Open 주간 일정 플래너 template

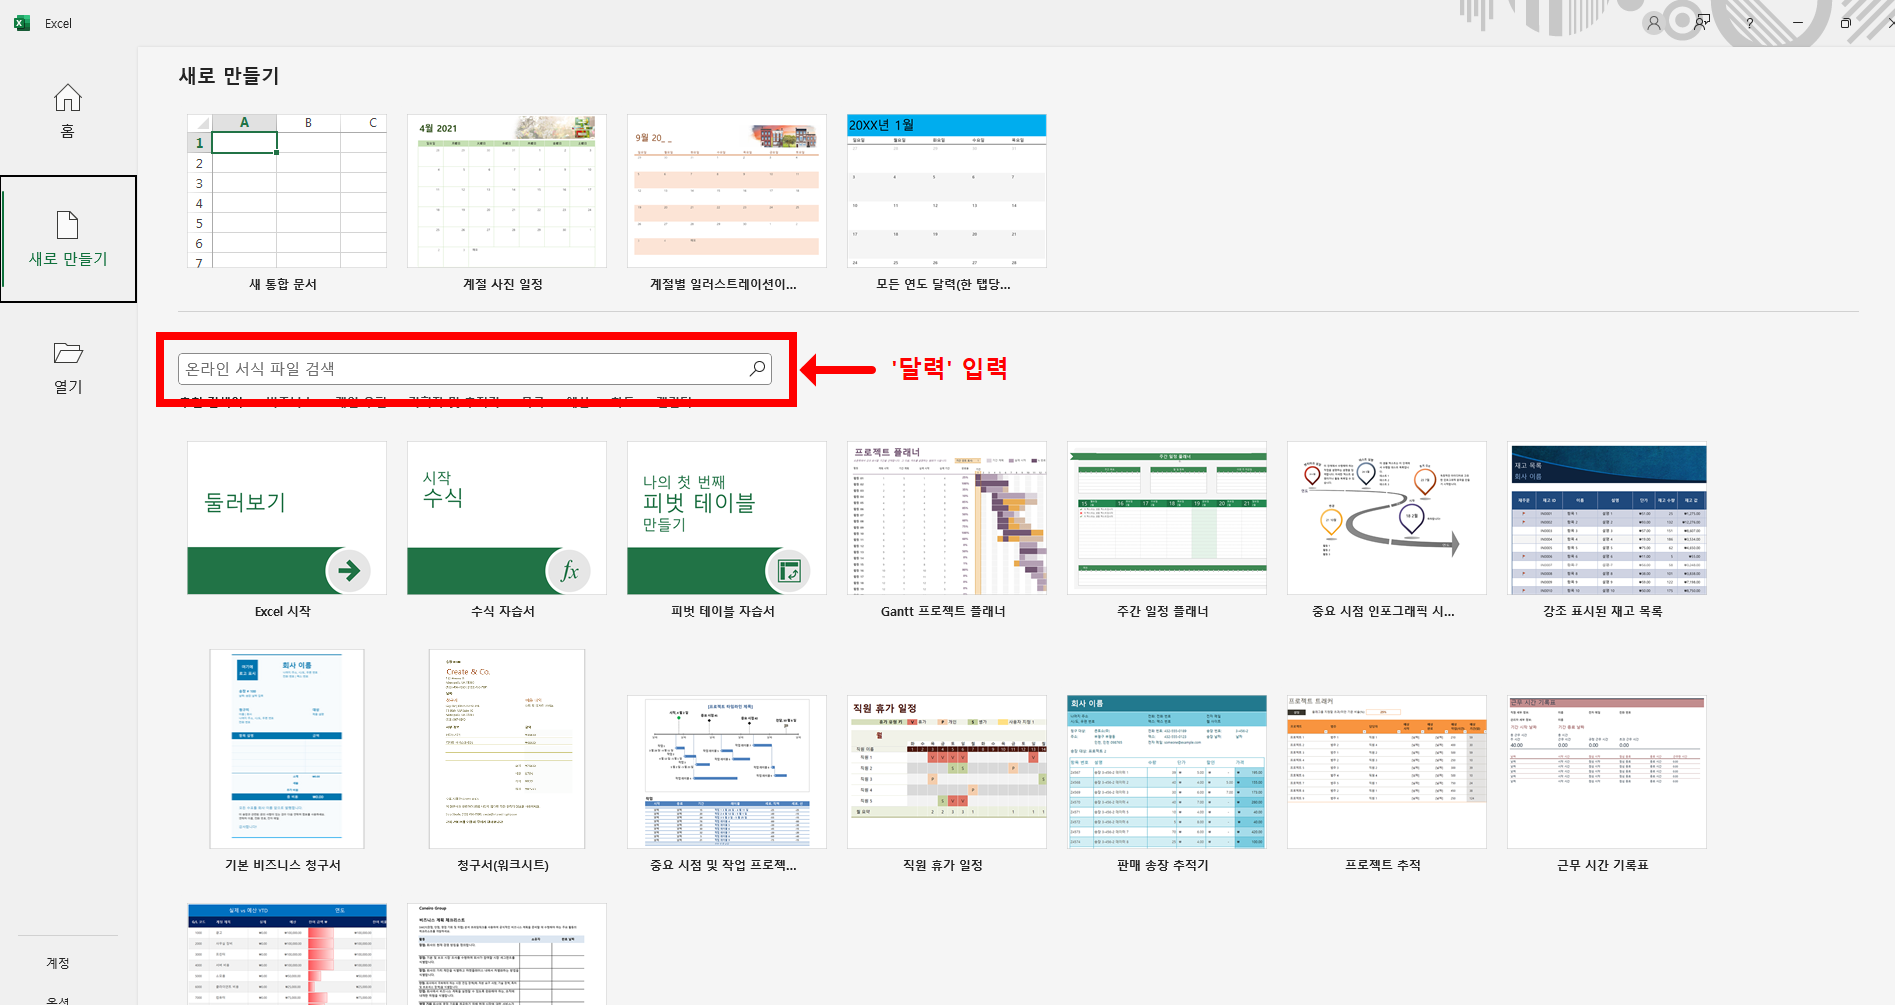[x=1167, y=518]
